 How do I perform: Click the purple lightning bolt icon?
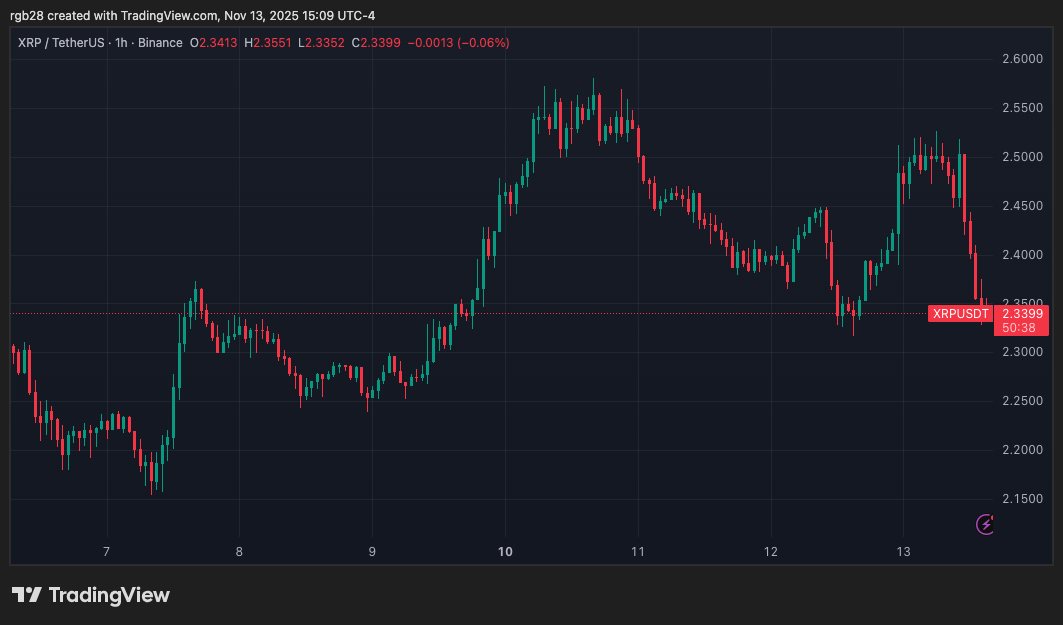coord(985,523)
